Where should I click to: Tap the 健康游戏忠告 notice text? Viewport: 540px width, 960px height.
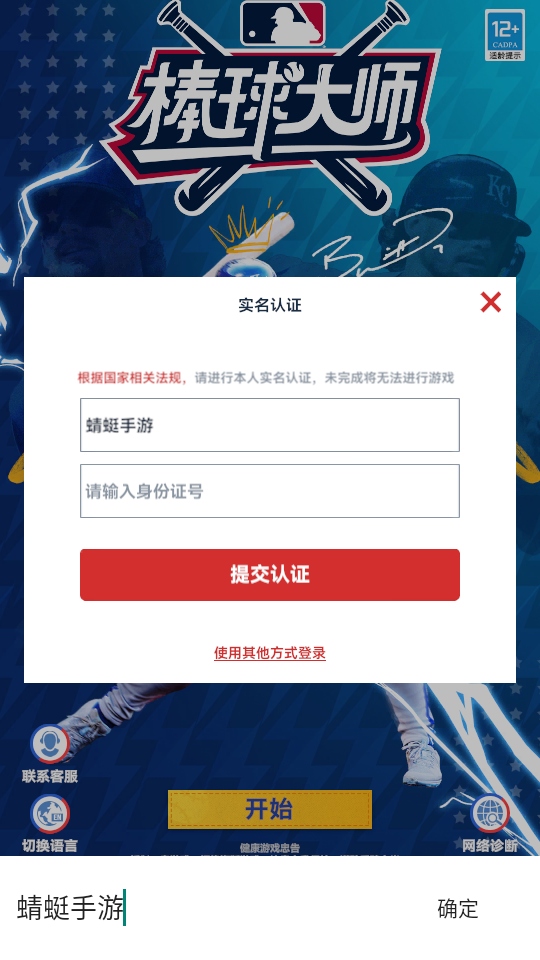coord(270,848)
